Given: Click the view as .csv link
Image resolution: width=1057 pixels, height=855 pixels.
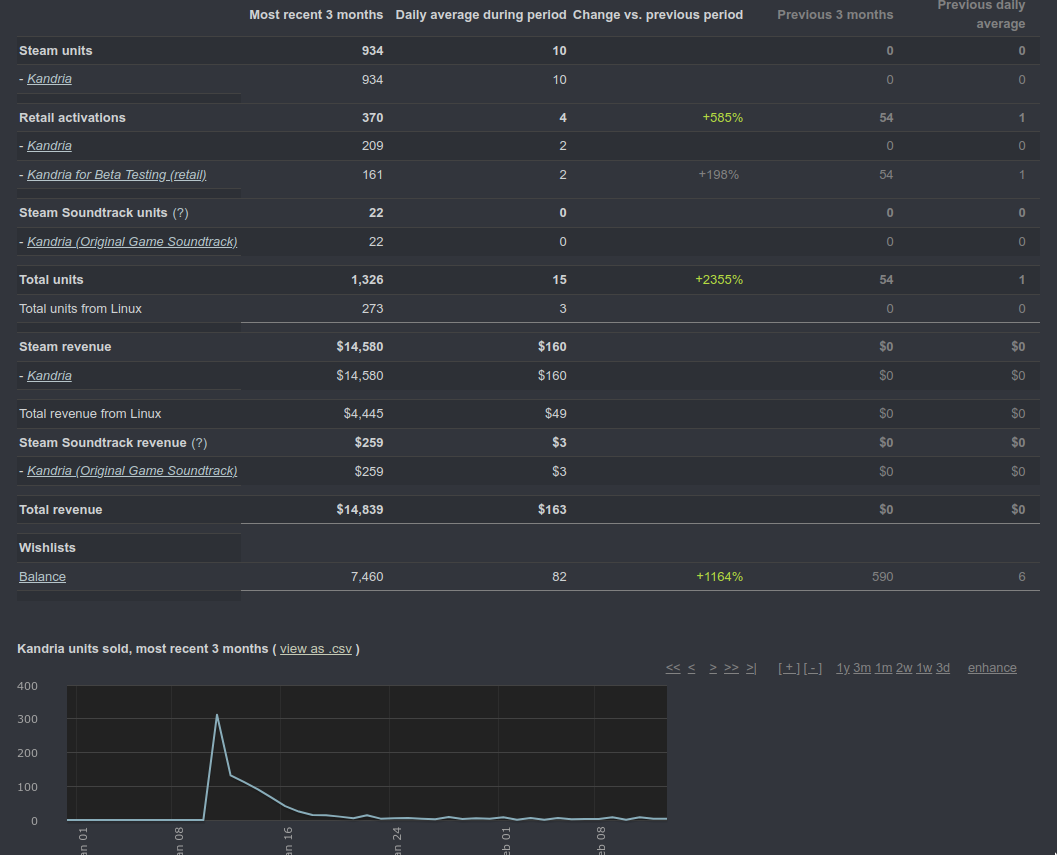Looking at the screenshot, I should [316, 649].
